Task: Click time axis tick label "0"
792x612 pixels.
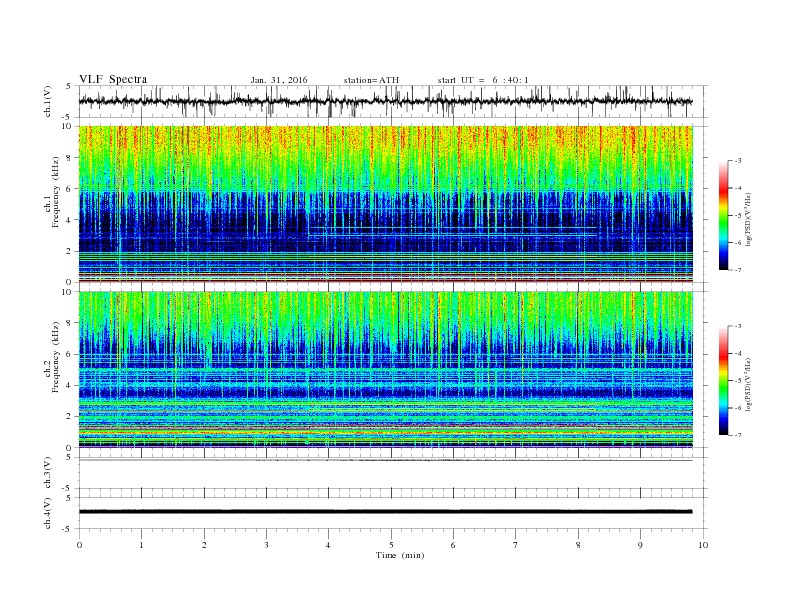Action: point(79,545)
